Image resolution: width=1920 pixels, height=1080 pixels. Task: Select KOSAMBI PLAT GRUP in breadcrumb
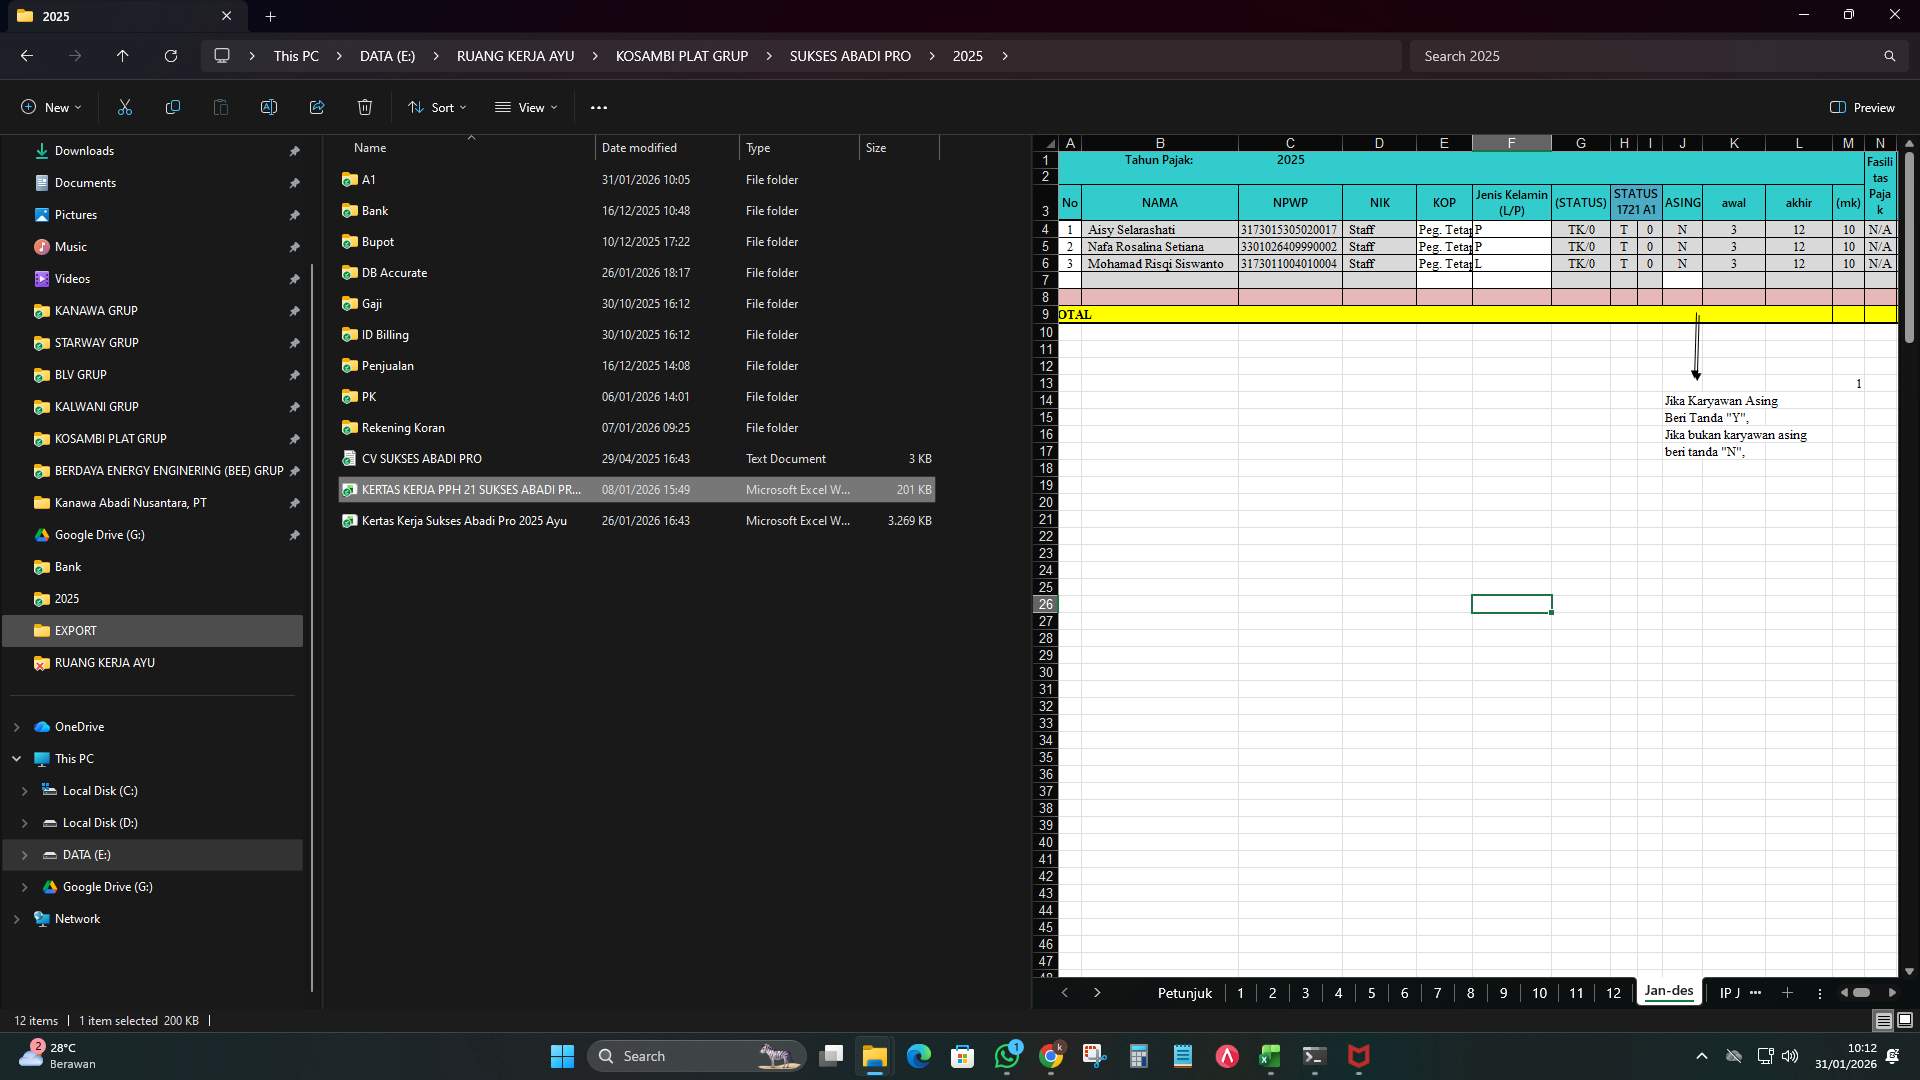point(681,56)
